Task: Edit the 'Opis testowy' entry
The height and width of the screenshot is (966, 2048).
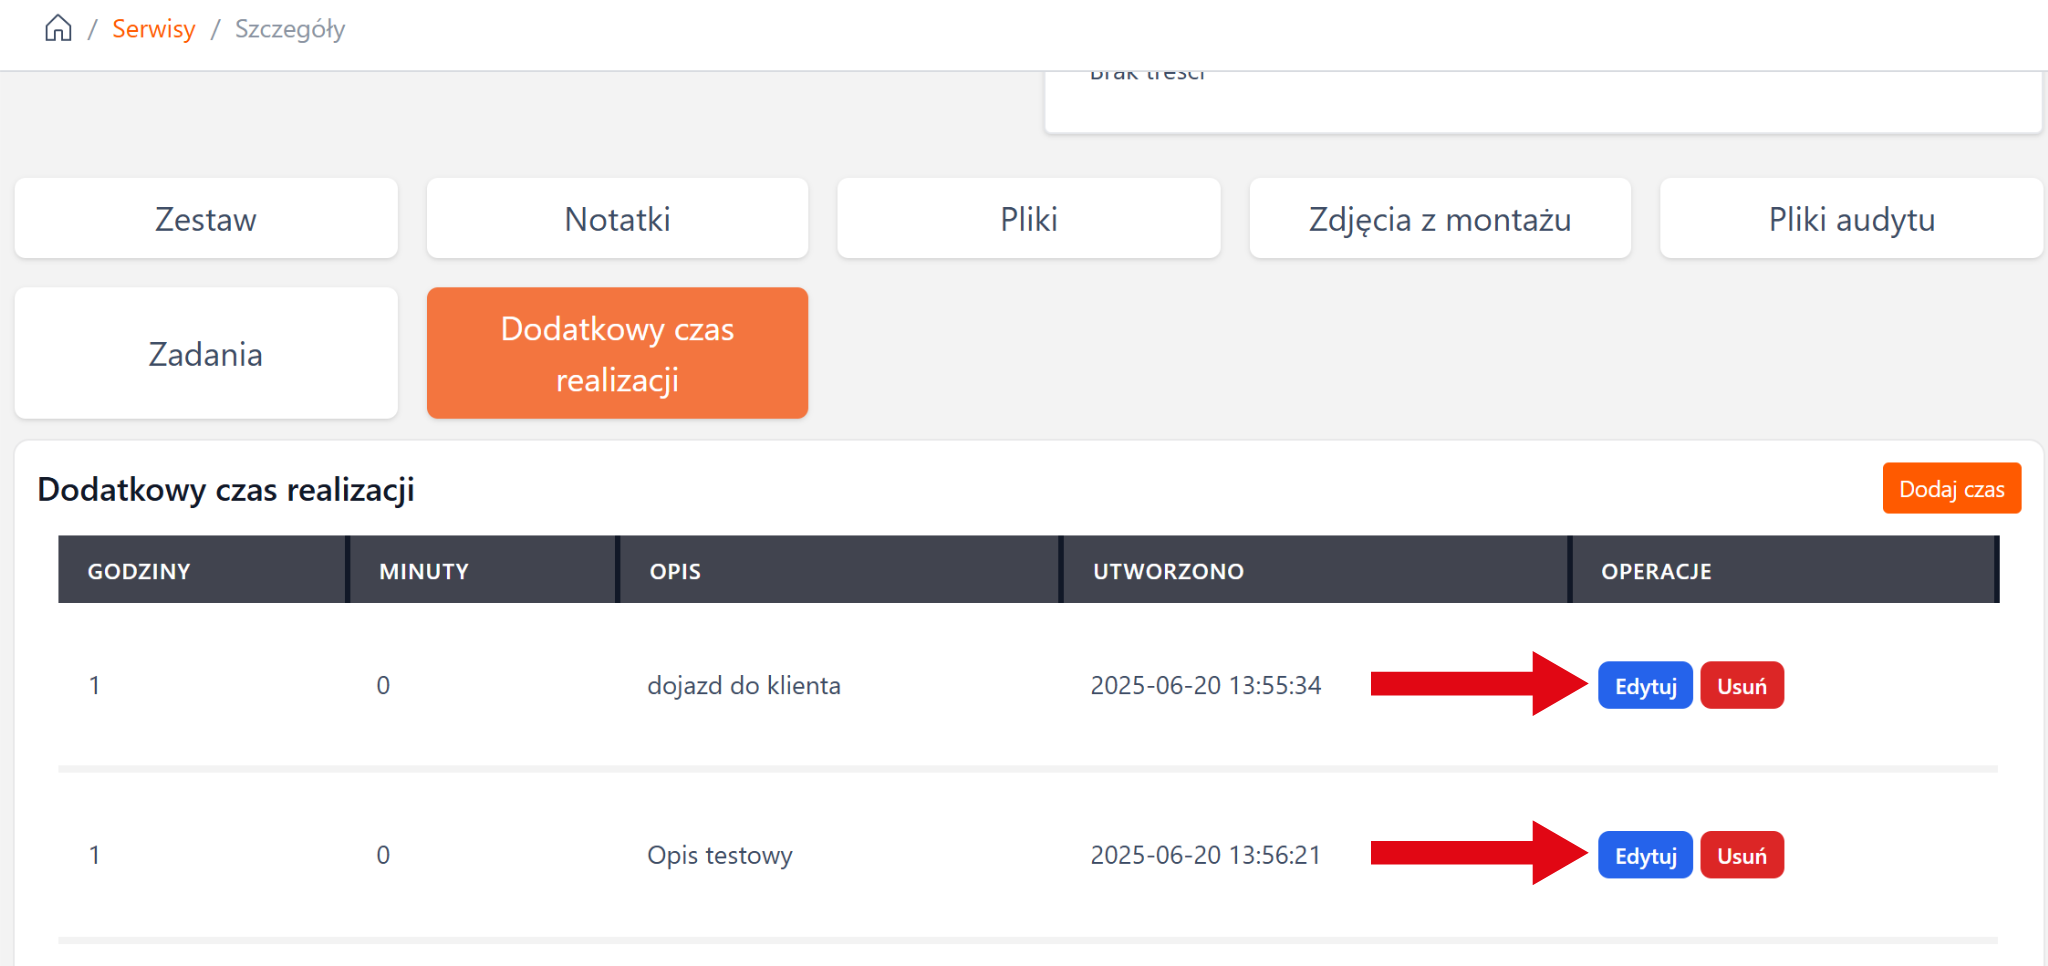Action: pyautogui.click(x=1644, y=856)
